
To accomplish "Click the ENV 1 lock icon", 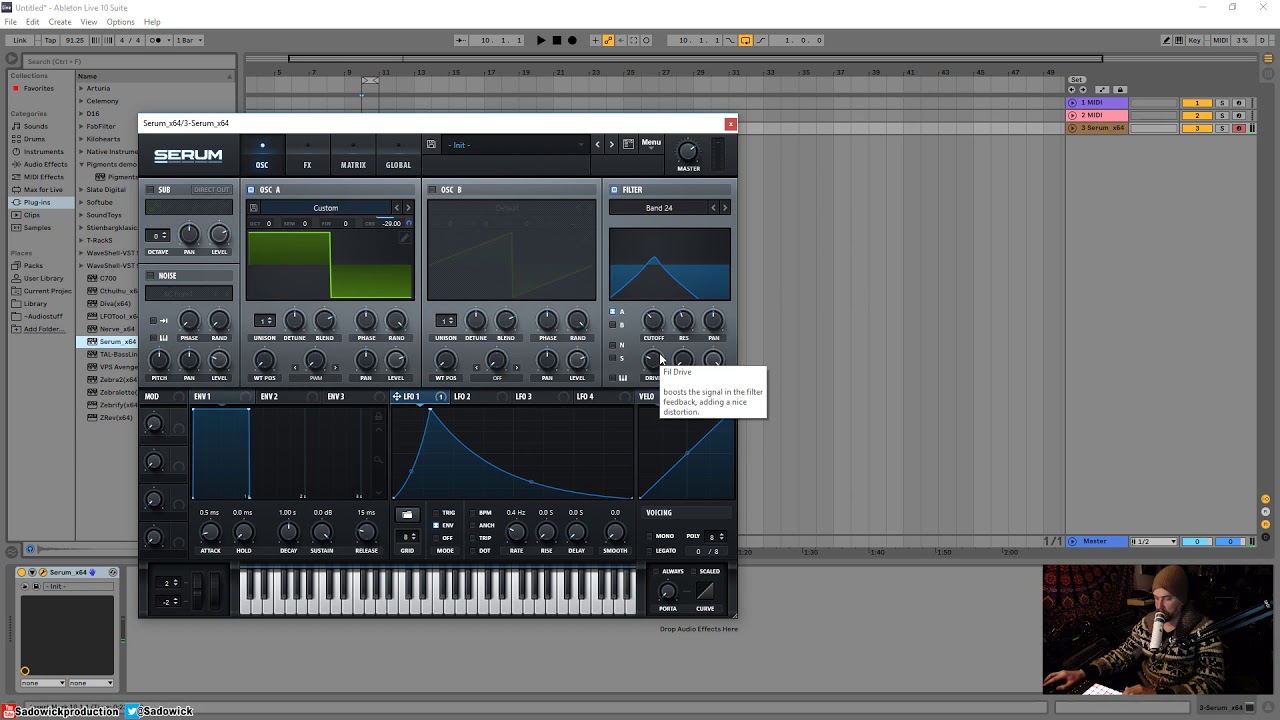I will pyautogui.click(x=378, y=417).
